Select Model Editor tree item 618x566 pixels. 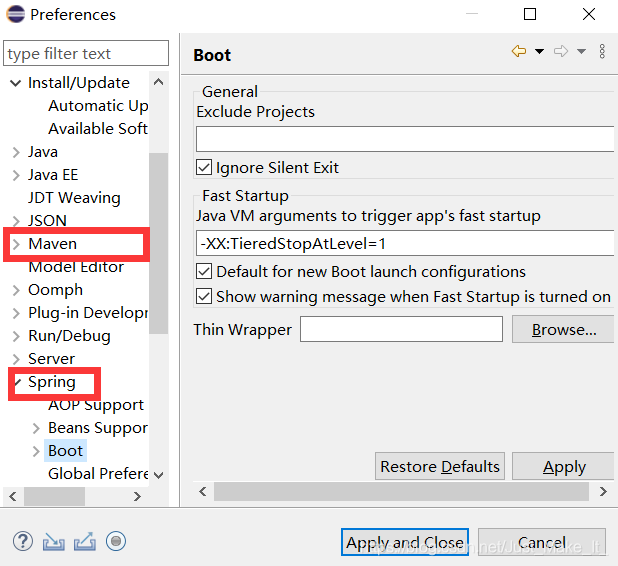[x=76, y=267]
